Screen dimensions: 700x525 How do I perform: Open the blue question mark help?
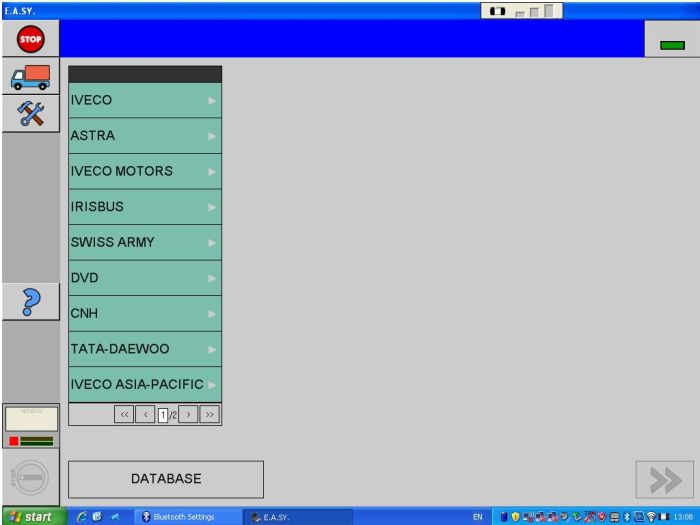tap(31, 302)
